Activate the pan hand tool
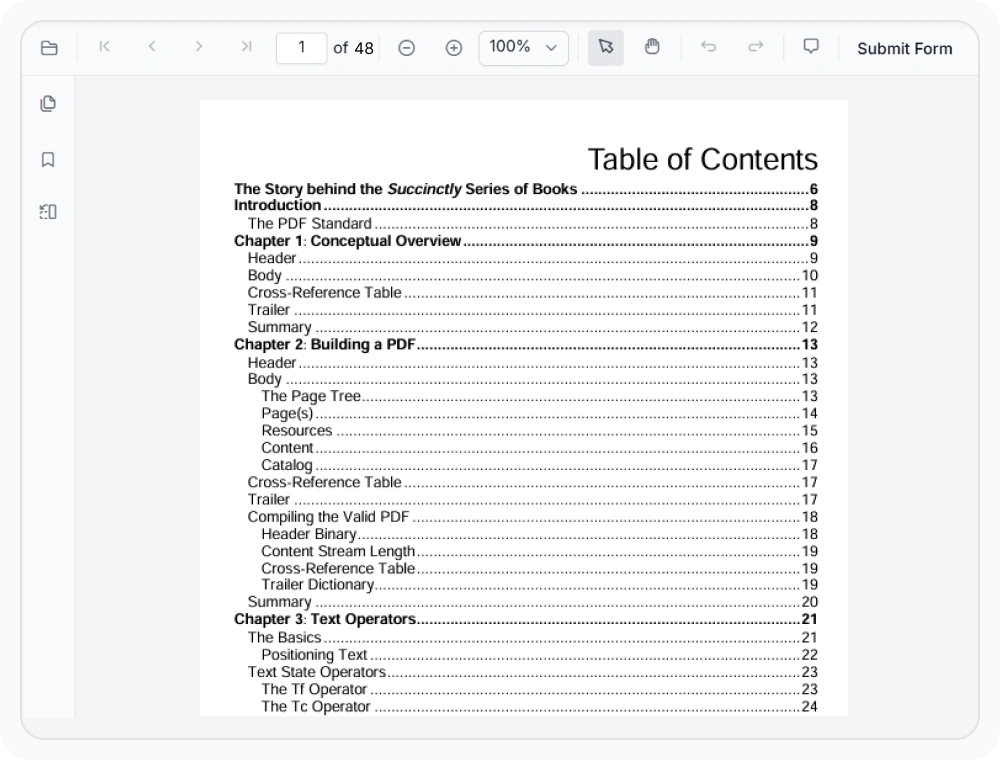The width and height of the screenshot is (1000, 760). pos(652,47)
